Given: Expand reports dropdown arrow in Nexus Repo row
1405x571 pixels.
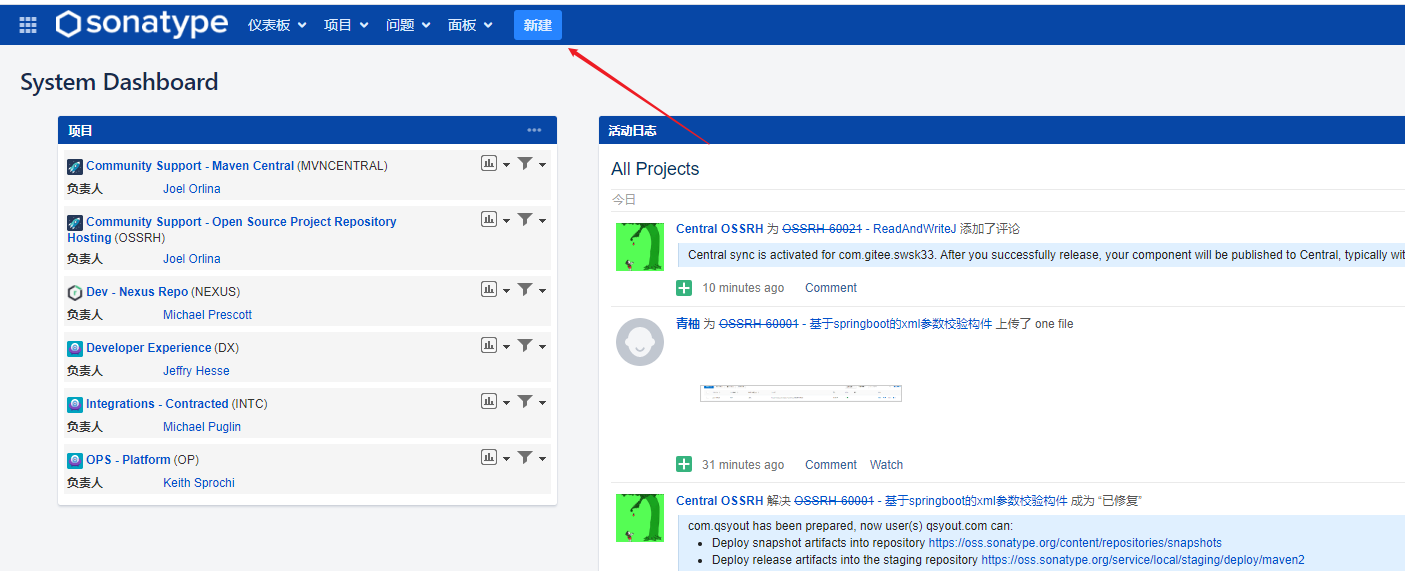Looking at the screenshot, I should 506,291.
